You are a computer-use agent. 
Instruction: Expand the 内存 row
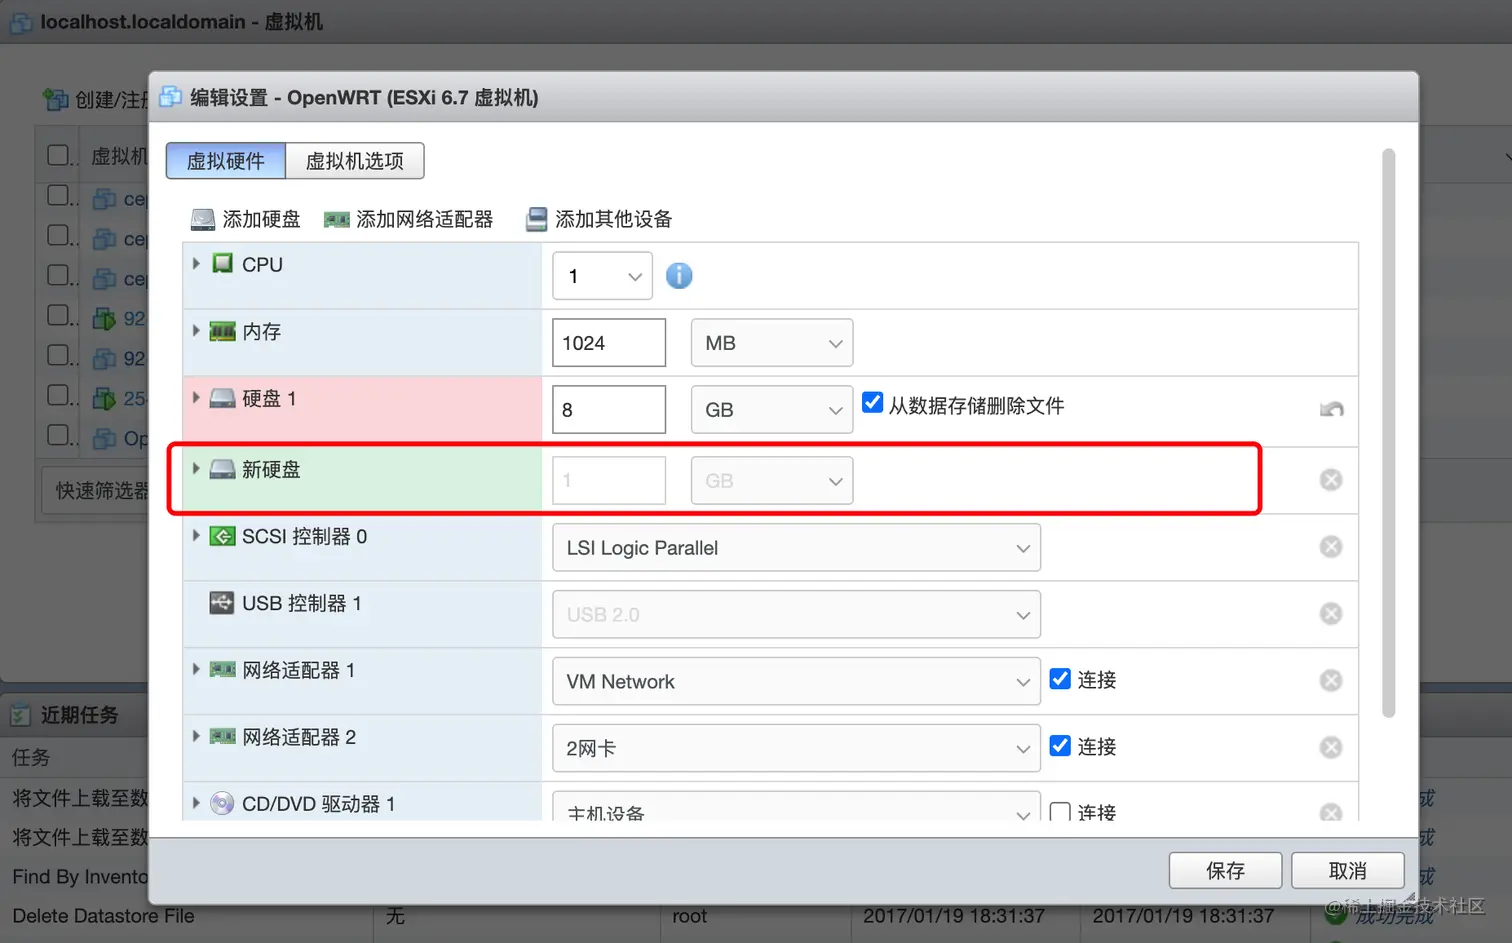tap(196, 331)
